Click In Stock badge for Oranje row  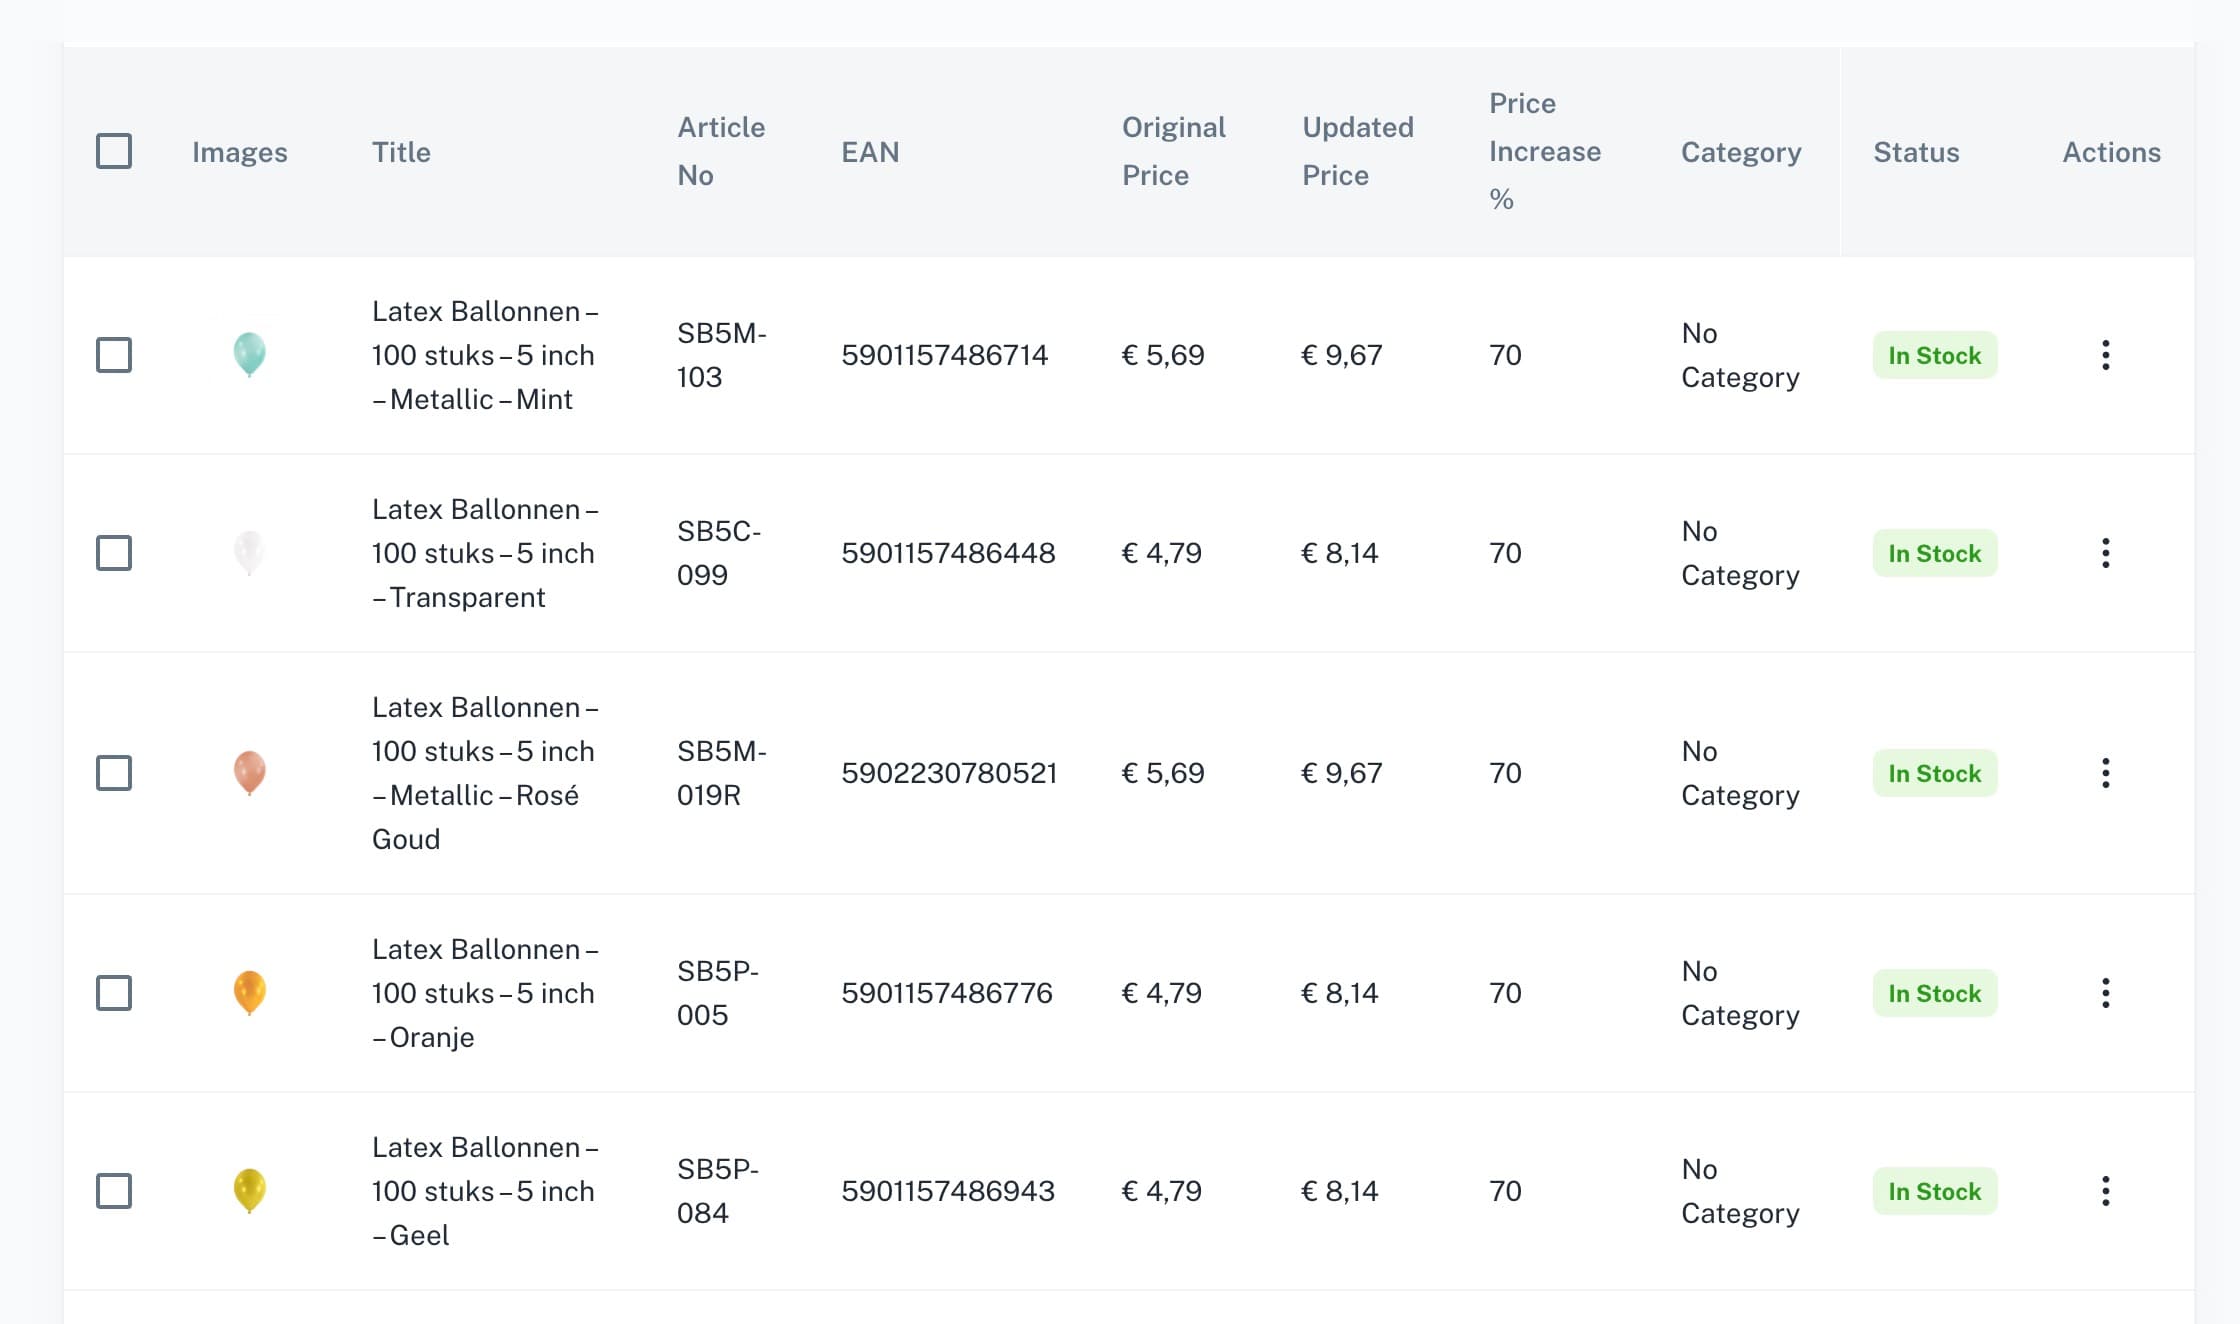click(1934, 993)
